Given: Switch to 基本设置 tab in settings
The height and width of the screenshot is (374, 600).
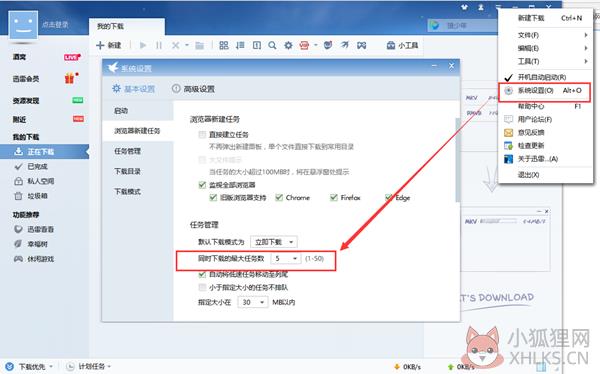Looking at the screenshot, I should click(x=134, y=89).
